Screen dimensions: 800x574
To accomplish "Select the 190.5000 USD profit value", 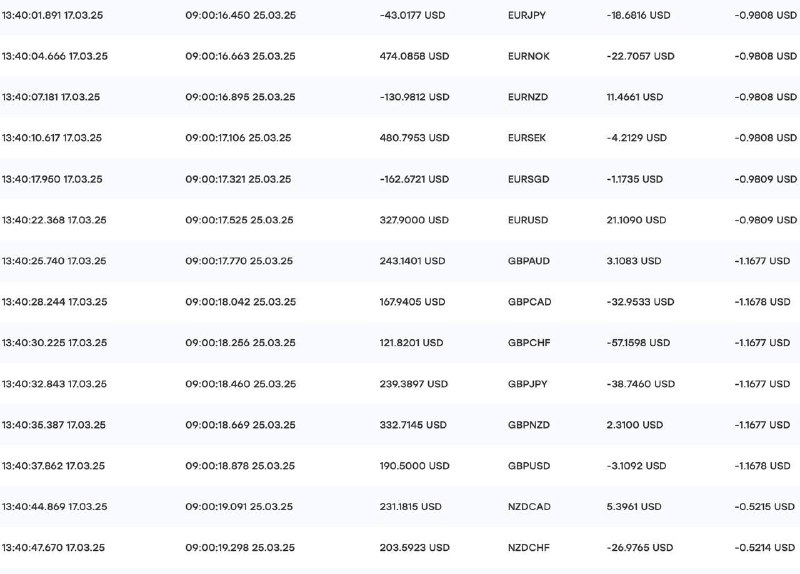I will click(x=414, y=465).
